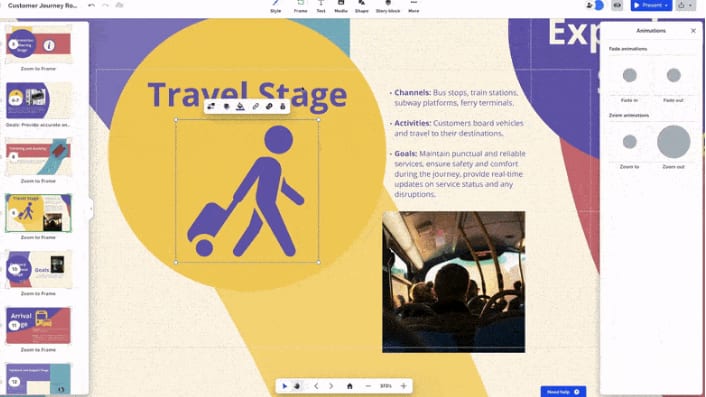Open the Style tool in the top toolbar
Viewport: 706px width, 397px height.
coord(276,6)
